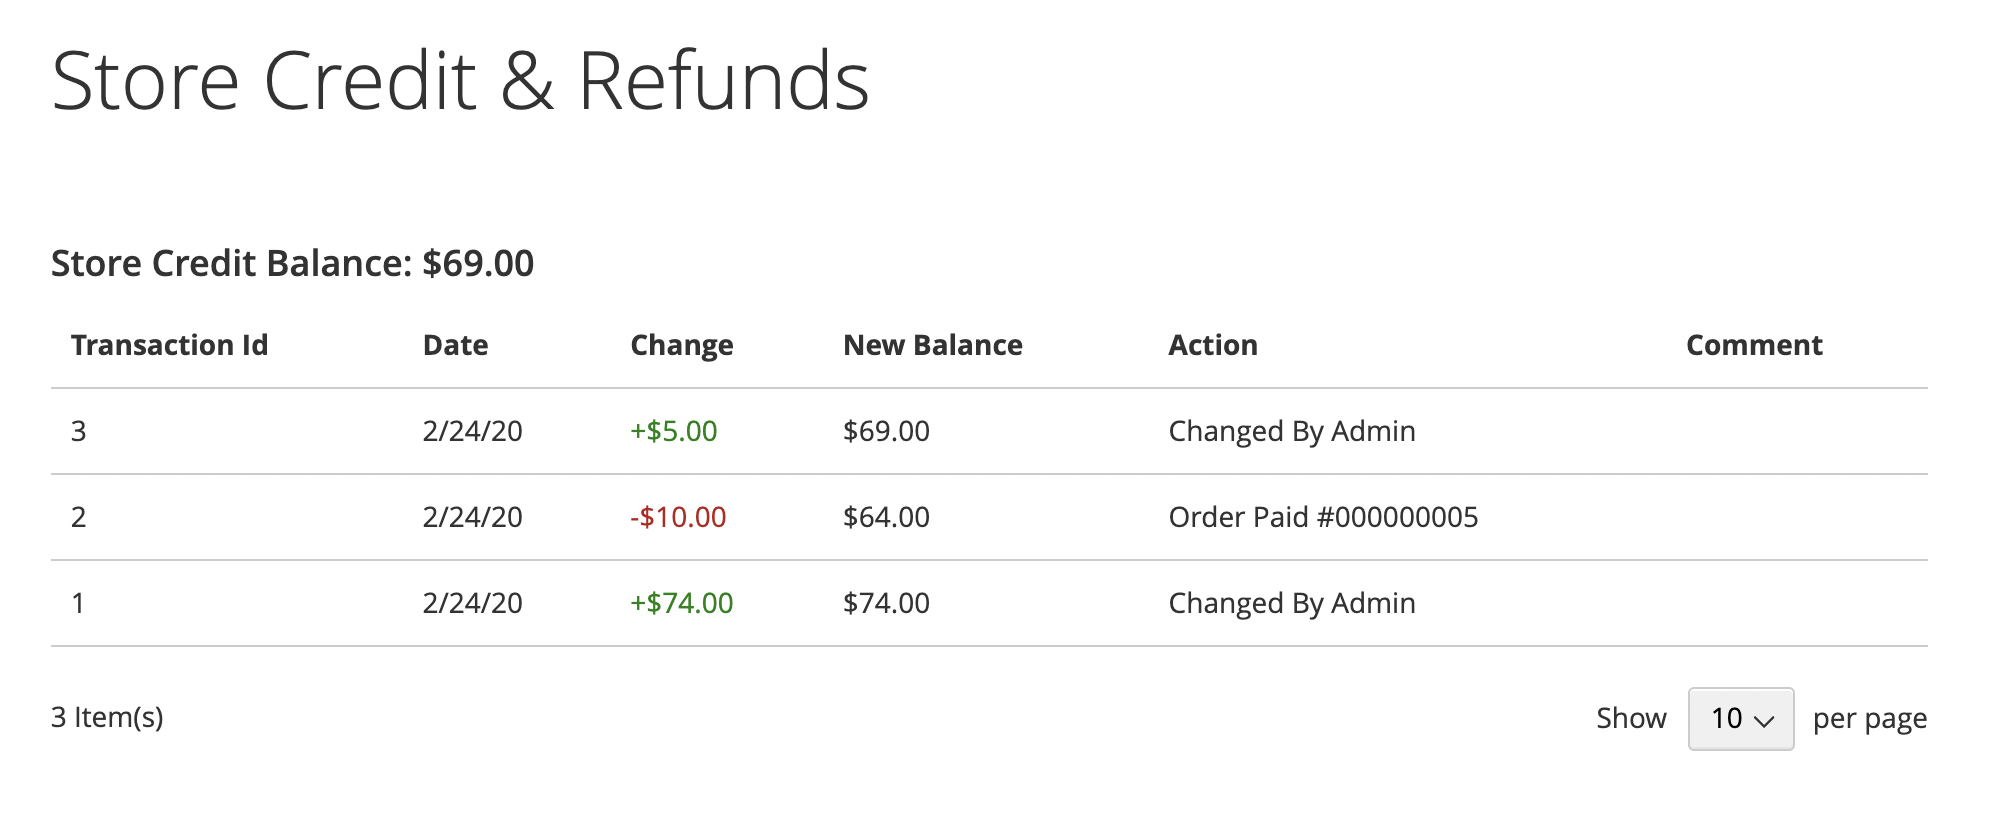Click the Comment column header
2002x830 pixels.
coord(1754,345)
